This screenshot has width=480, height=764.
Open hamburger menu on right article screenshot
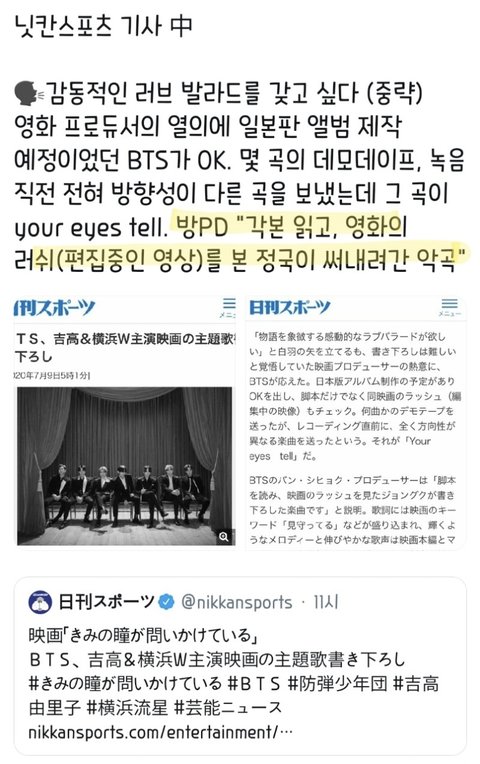[449, 306]
